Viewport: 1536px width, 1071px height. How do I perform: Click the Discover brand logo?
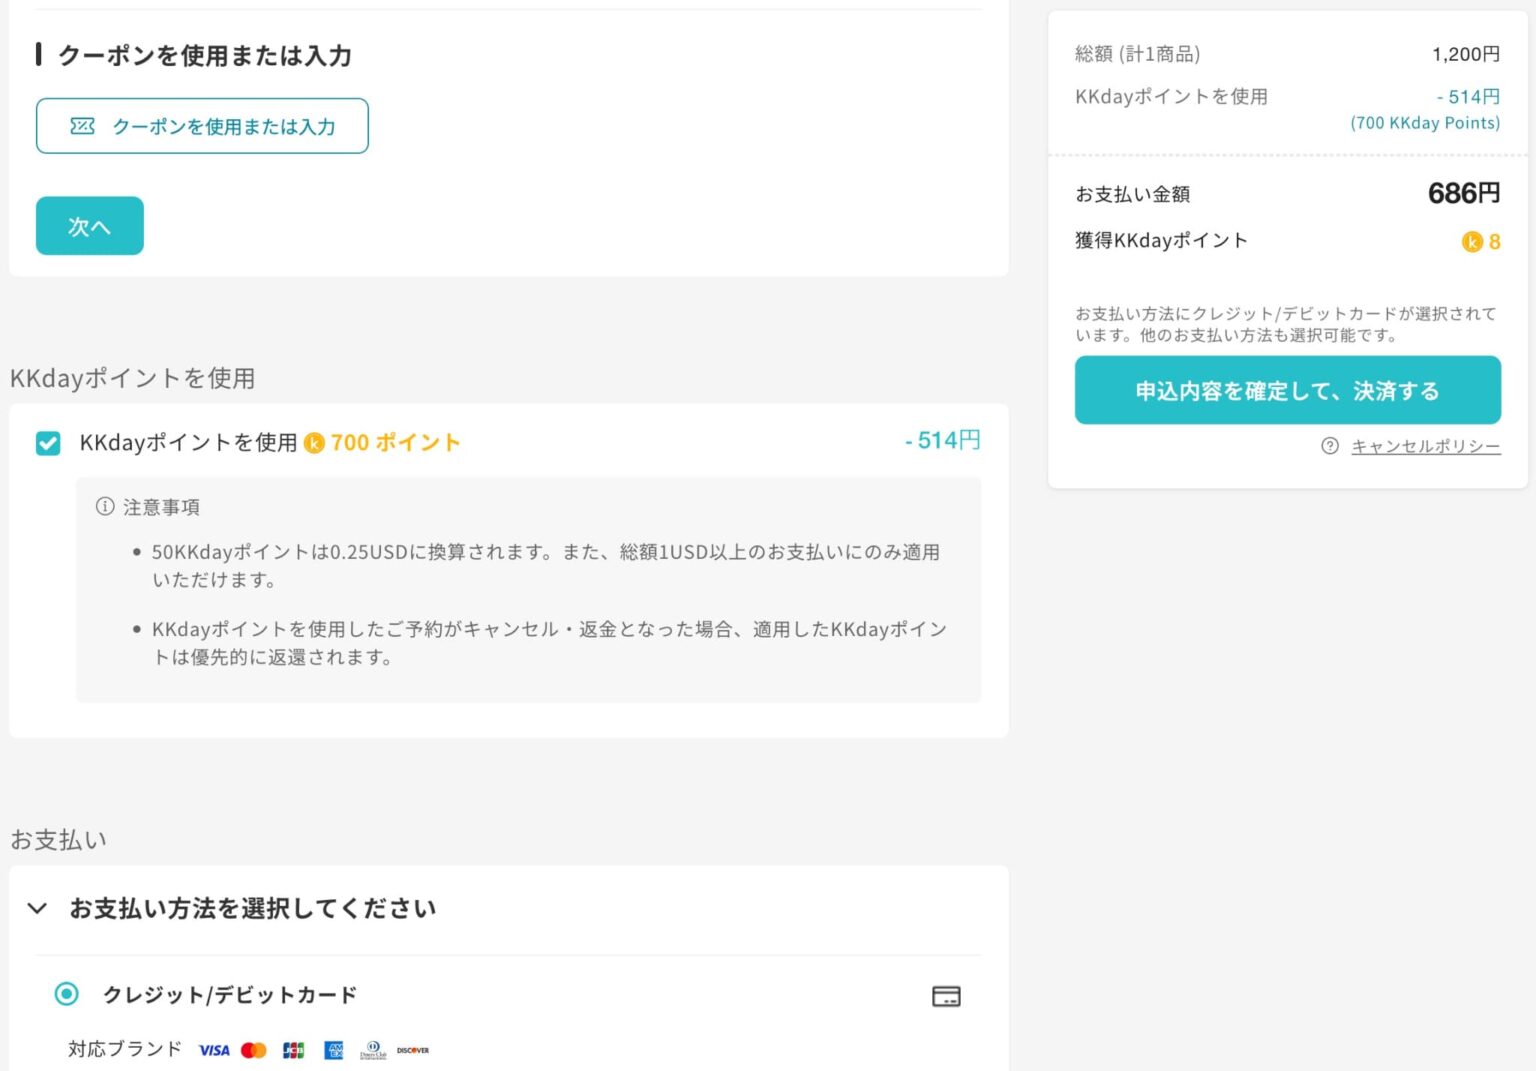(x=411, y=1050)
